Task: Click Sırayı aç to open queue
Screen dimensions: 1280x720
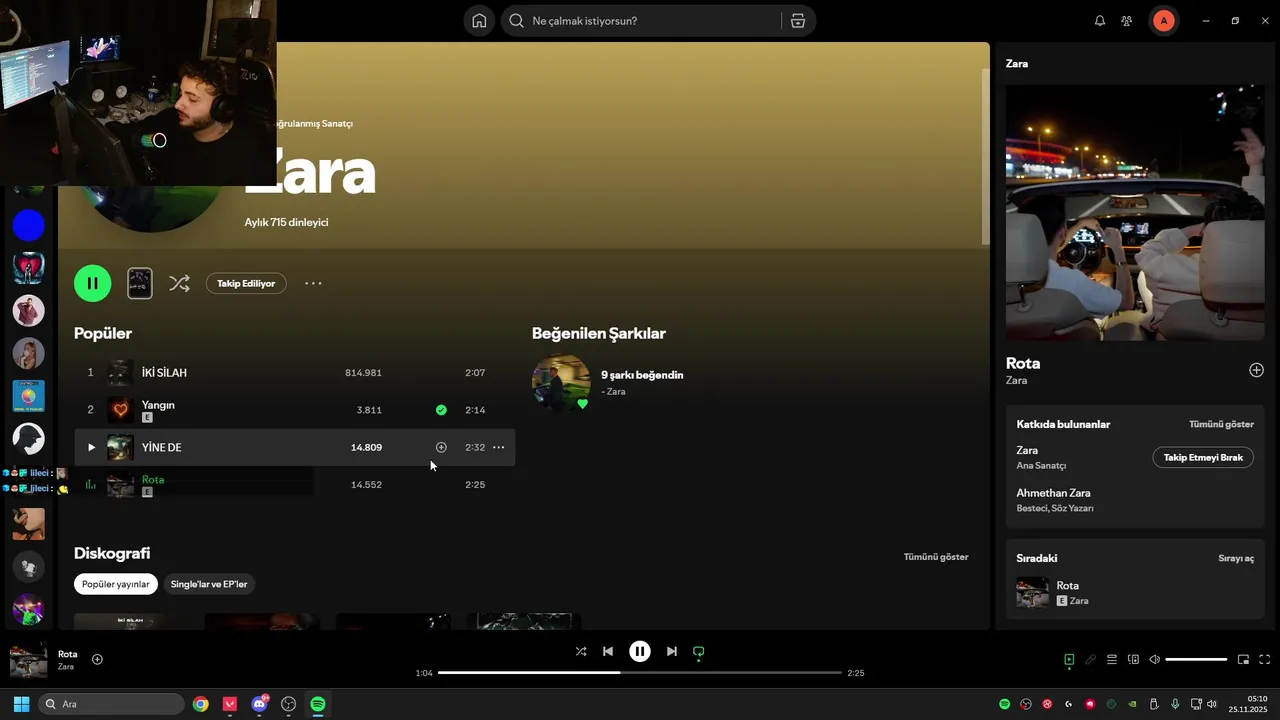Action: pos(1236,558)
